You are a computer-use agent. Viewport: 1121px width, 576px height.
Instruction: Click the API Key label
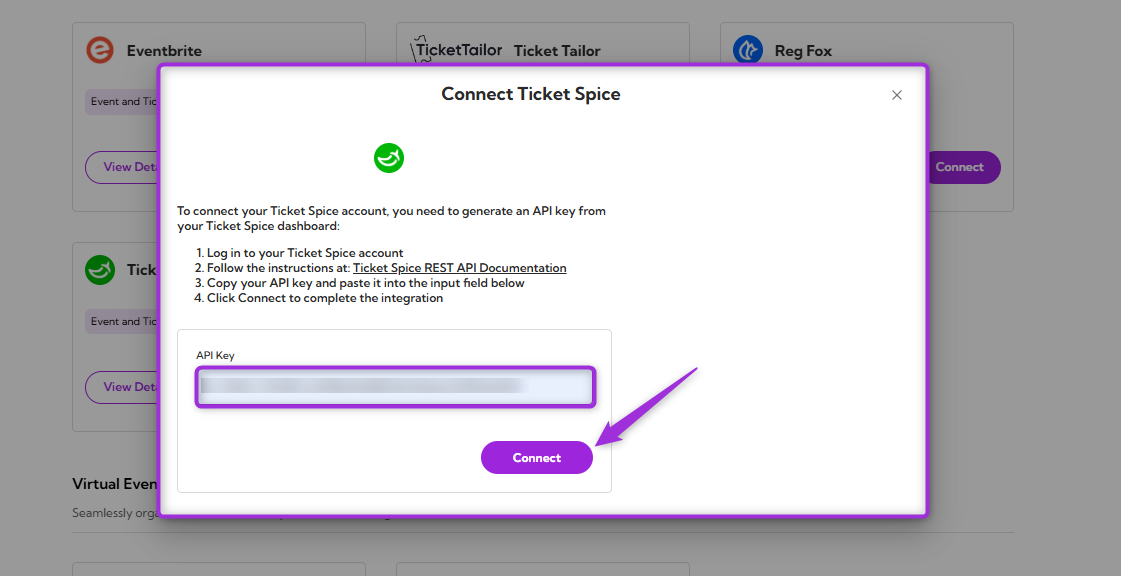[x=215, y=355]
